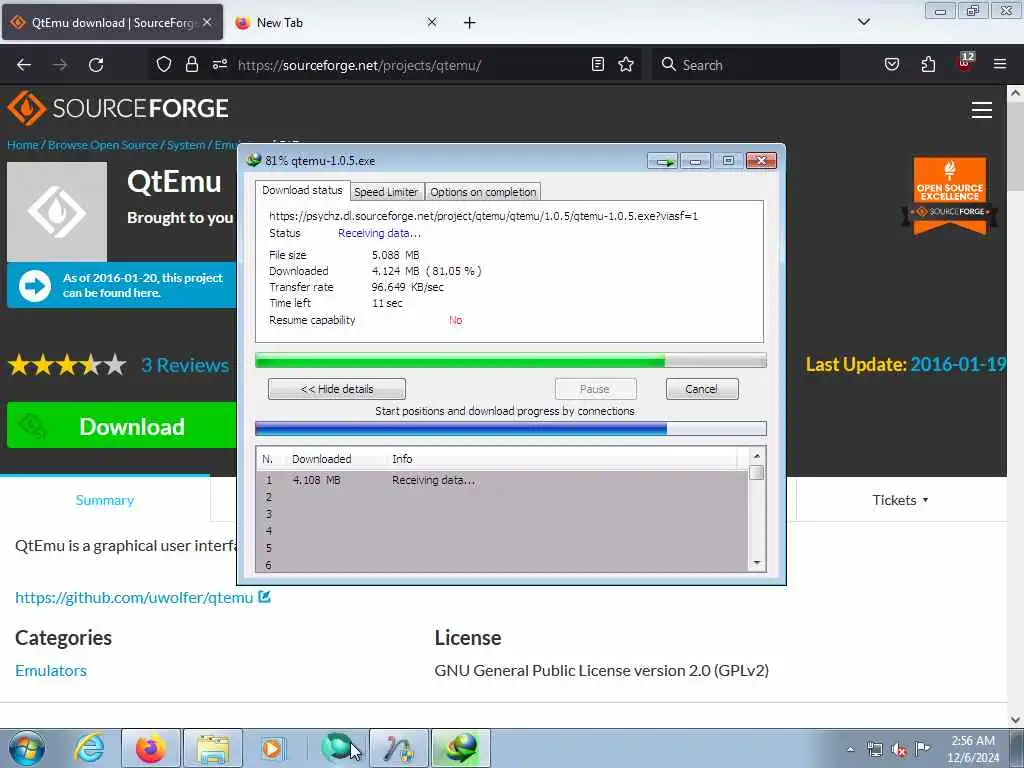Open Firefox application hamburger menu
The width and height of the screenshot is (1024, 768).
coord(1000,64)
